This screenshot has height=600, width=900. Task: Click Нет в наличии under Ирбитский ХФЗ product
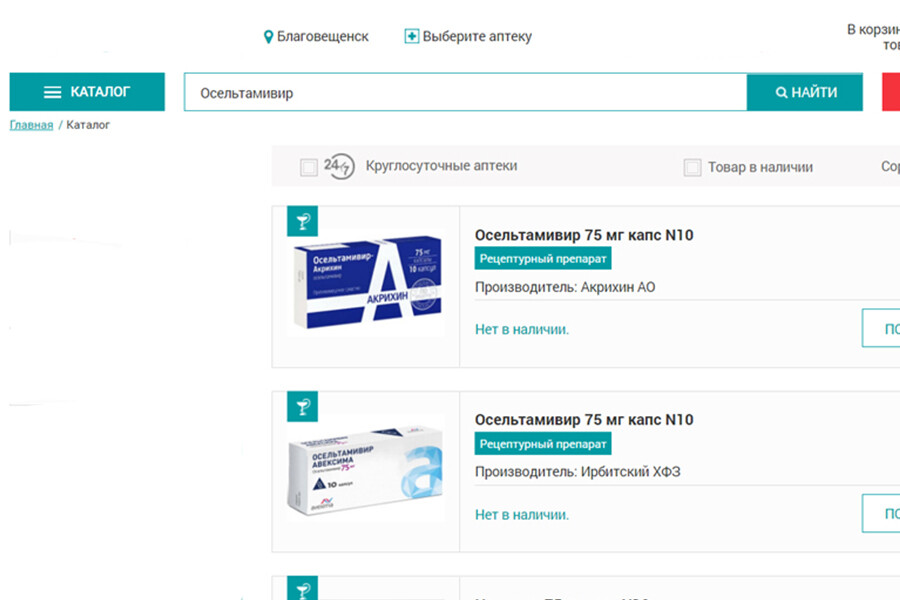[522, 515]
